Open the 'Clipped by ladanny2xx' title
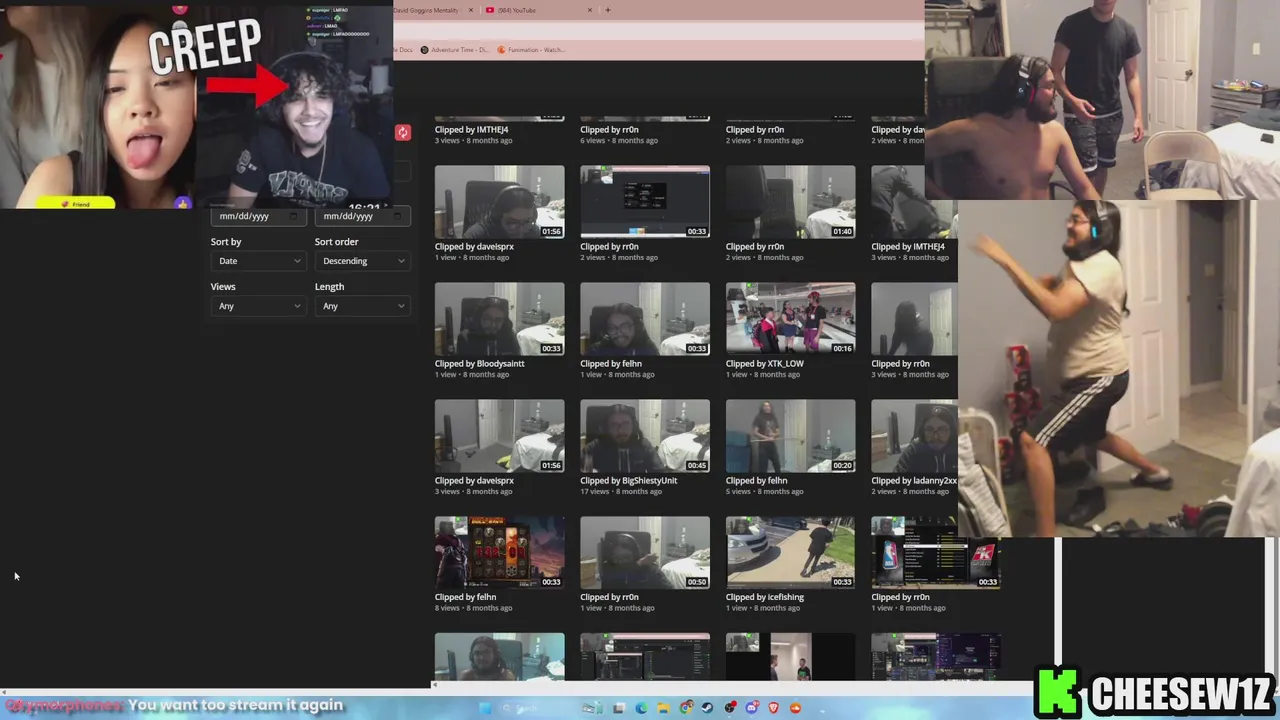The height and width of the screenshot is (720, 1280). point(914,481)
